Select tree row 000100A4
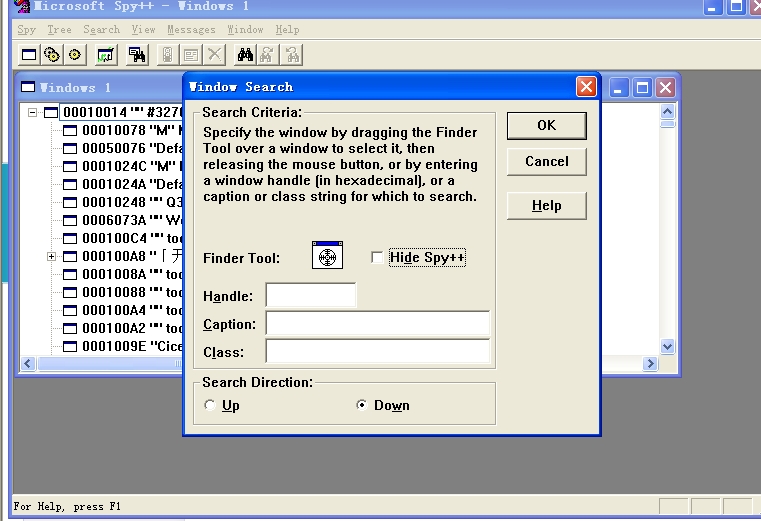Screen dimensions: 761x521 pos(132,310)
